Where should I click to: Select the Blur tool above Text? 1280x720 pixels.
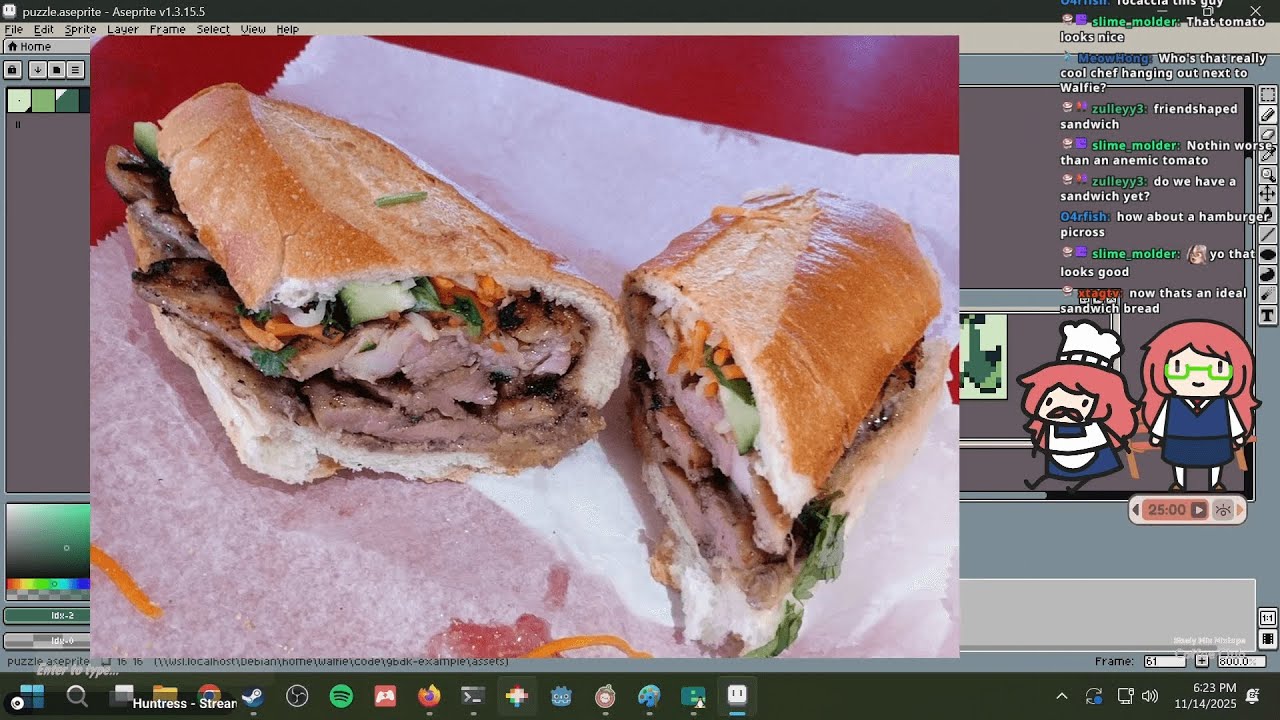1267,295
